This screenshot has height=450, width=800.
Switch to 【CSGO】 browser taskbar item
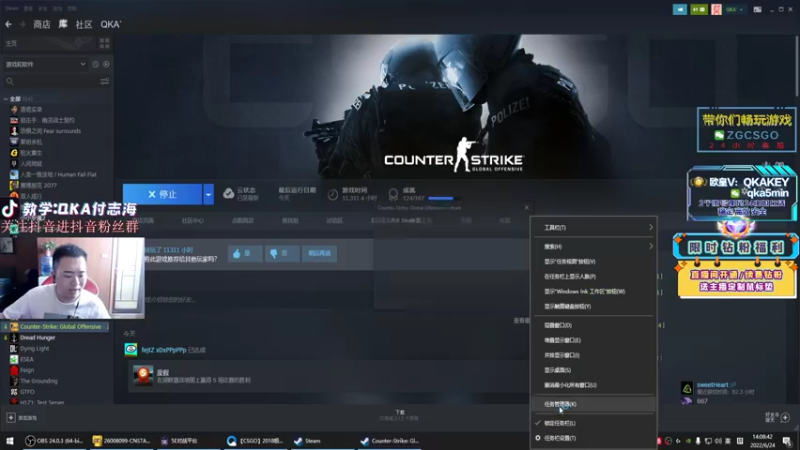(255, 441)
